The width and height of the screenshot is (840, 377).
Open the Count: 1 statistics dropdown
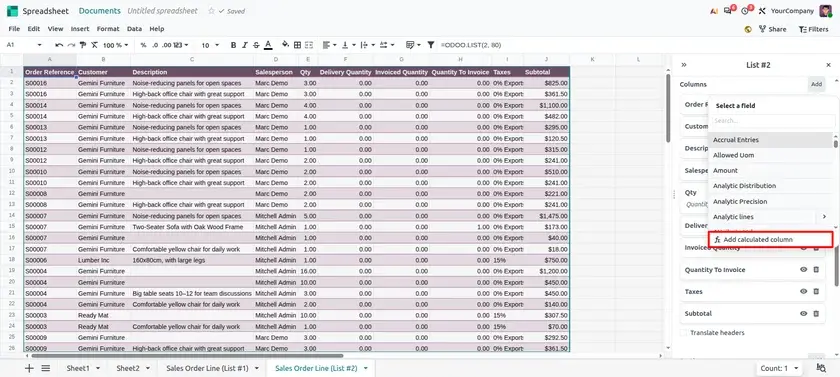(780, 368)
